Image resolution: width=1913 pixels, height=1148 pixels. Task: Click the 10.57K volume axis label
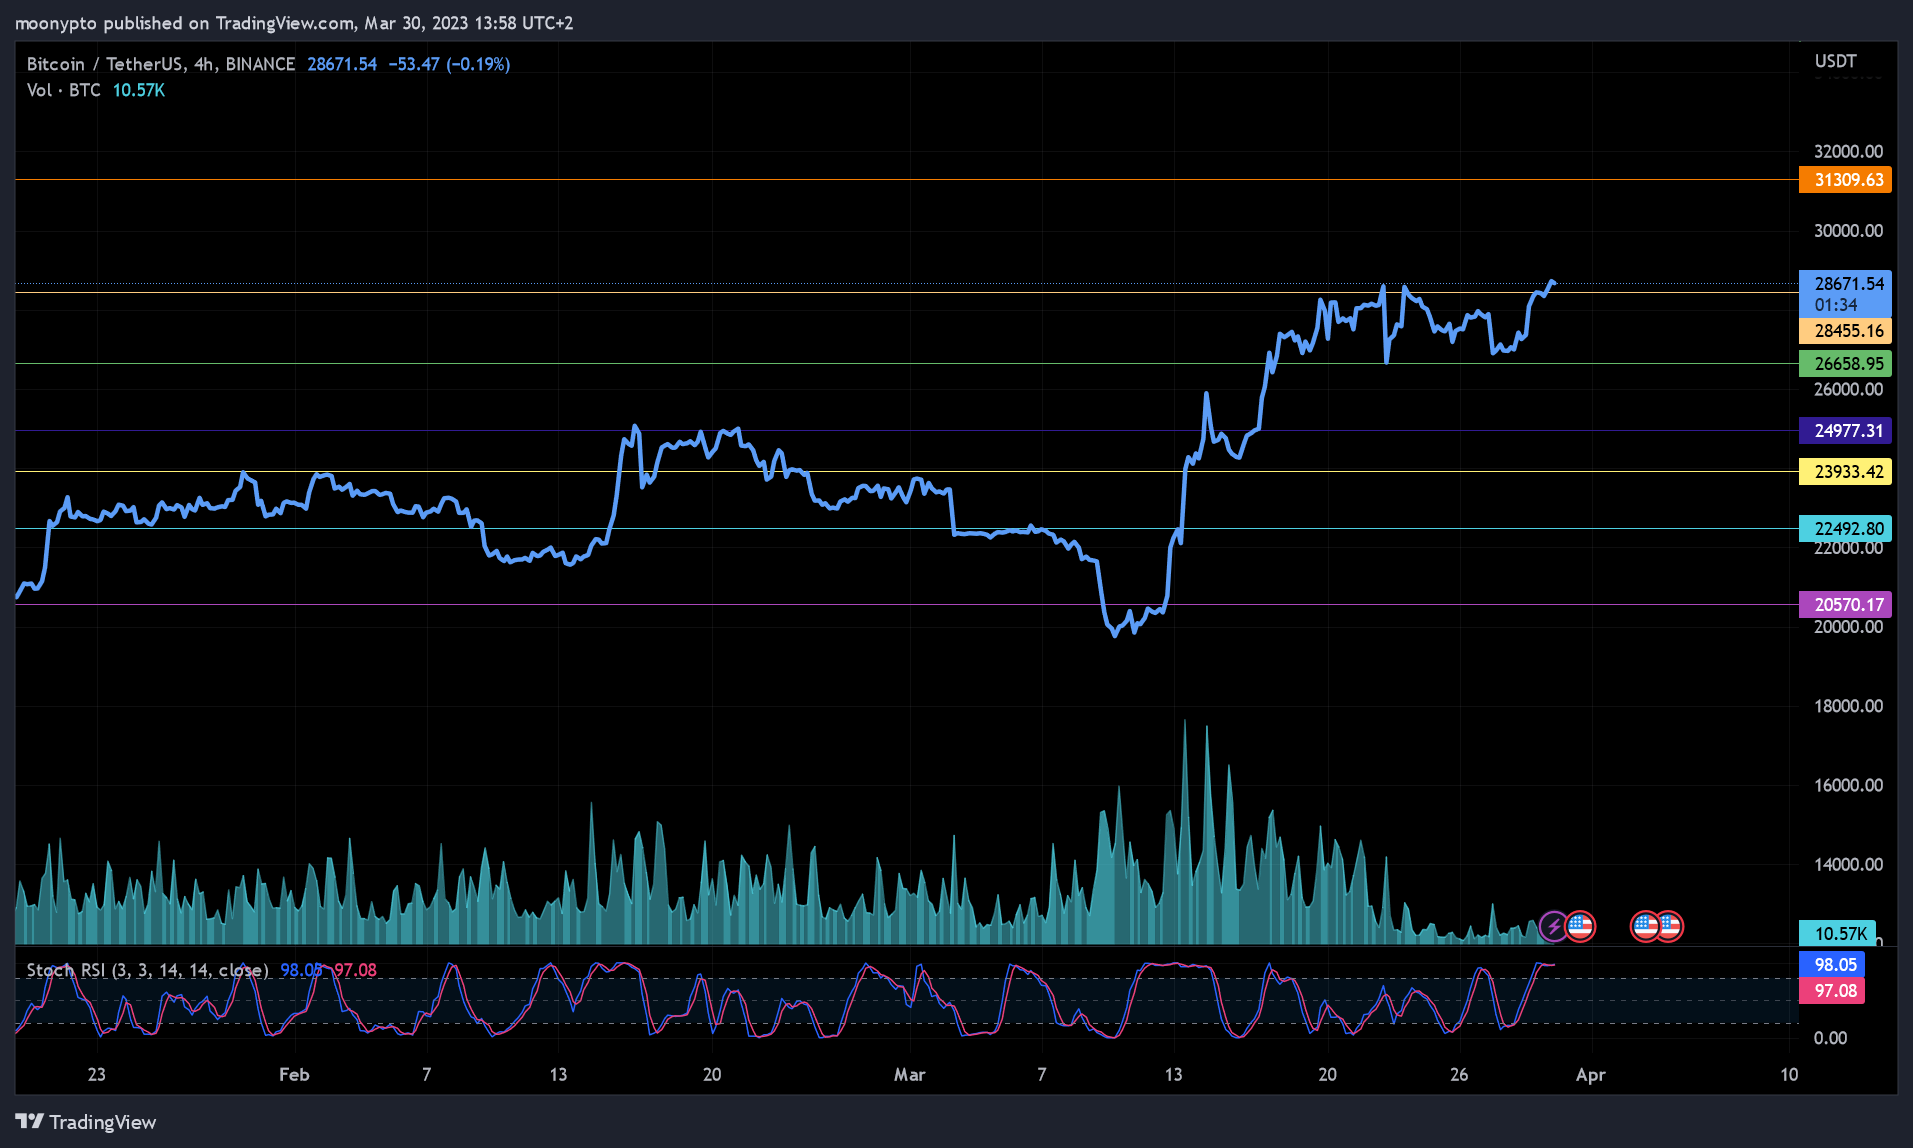coord(1838,934)
